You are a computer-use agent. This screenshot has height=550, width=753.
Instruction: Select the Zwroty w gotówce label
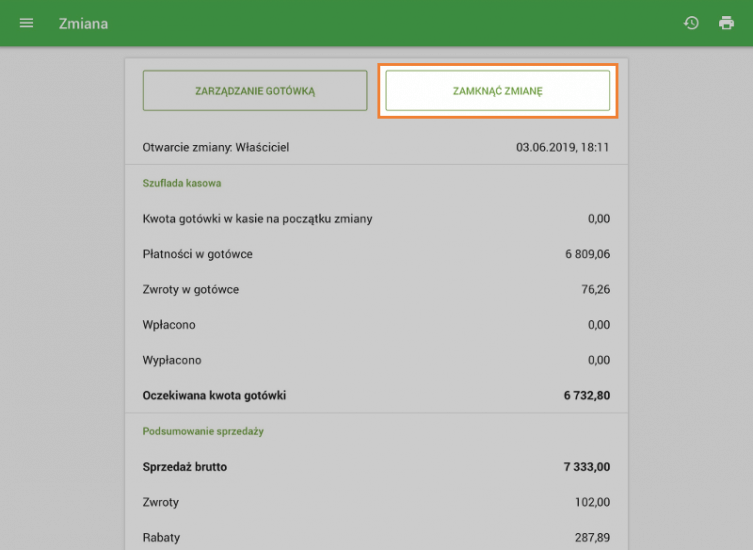(191, 290)
